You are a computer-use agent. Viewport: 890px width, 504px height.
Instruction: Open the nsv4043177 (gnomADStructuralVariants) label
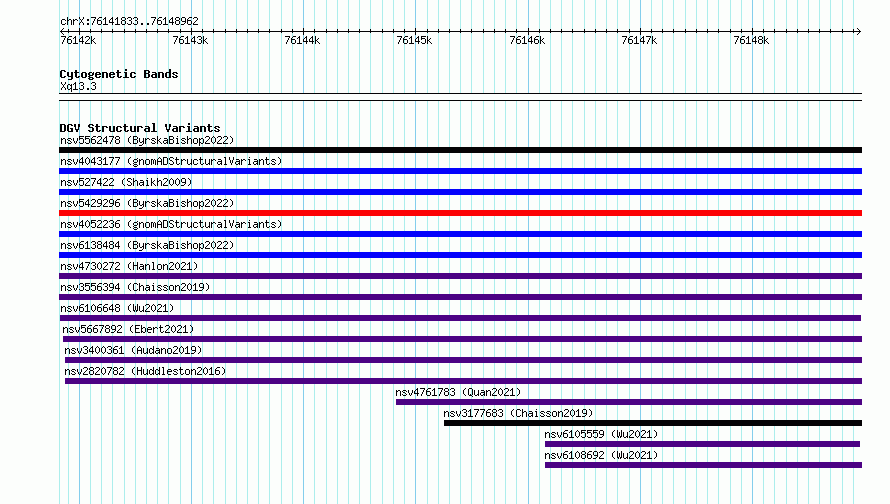point(171,161)
